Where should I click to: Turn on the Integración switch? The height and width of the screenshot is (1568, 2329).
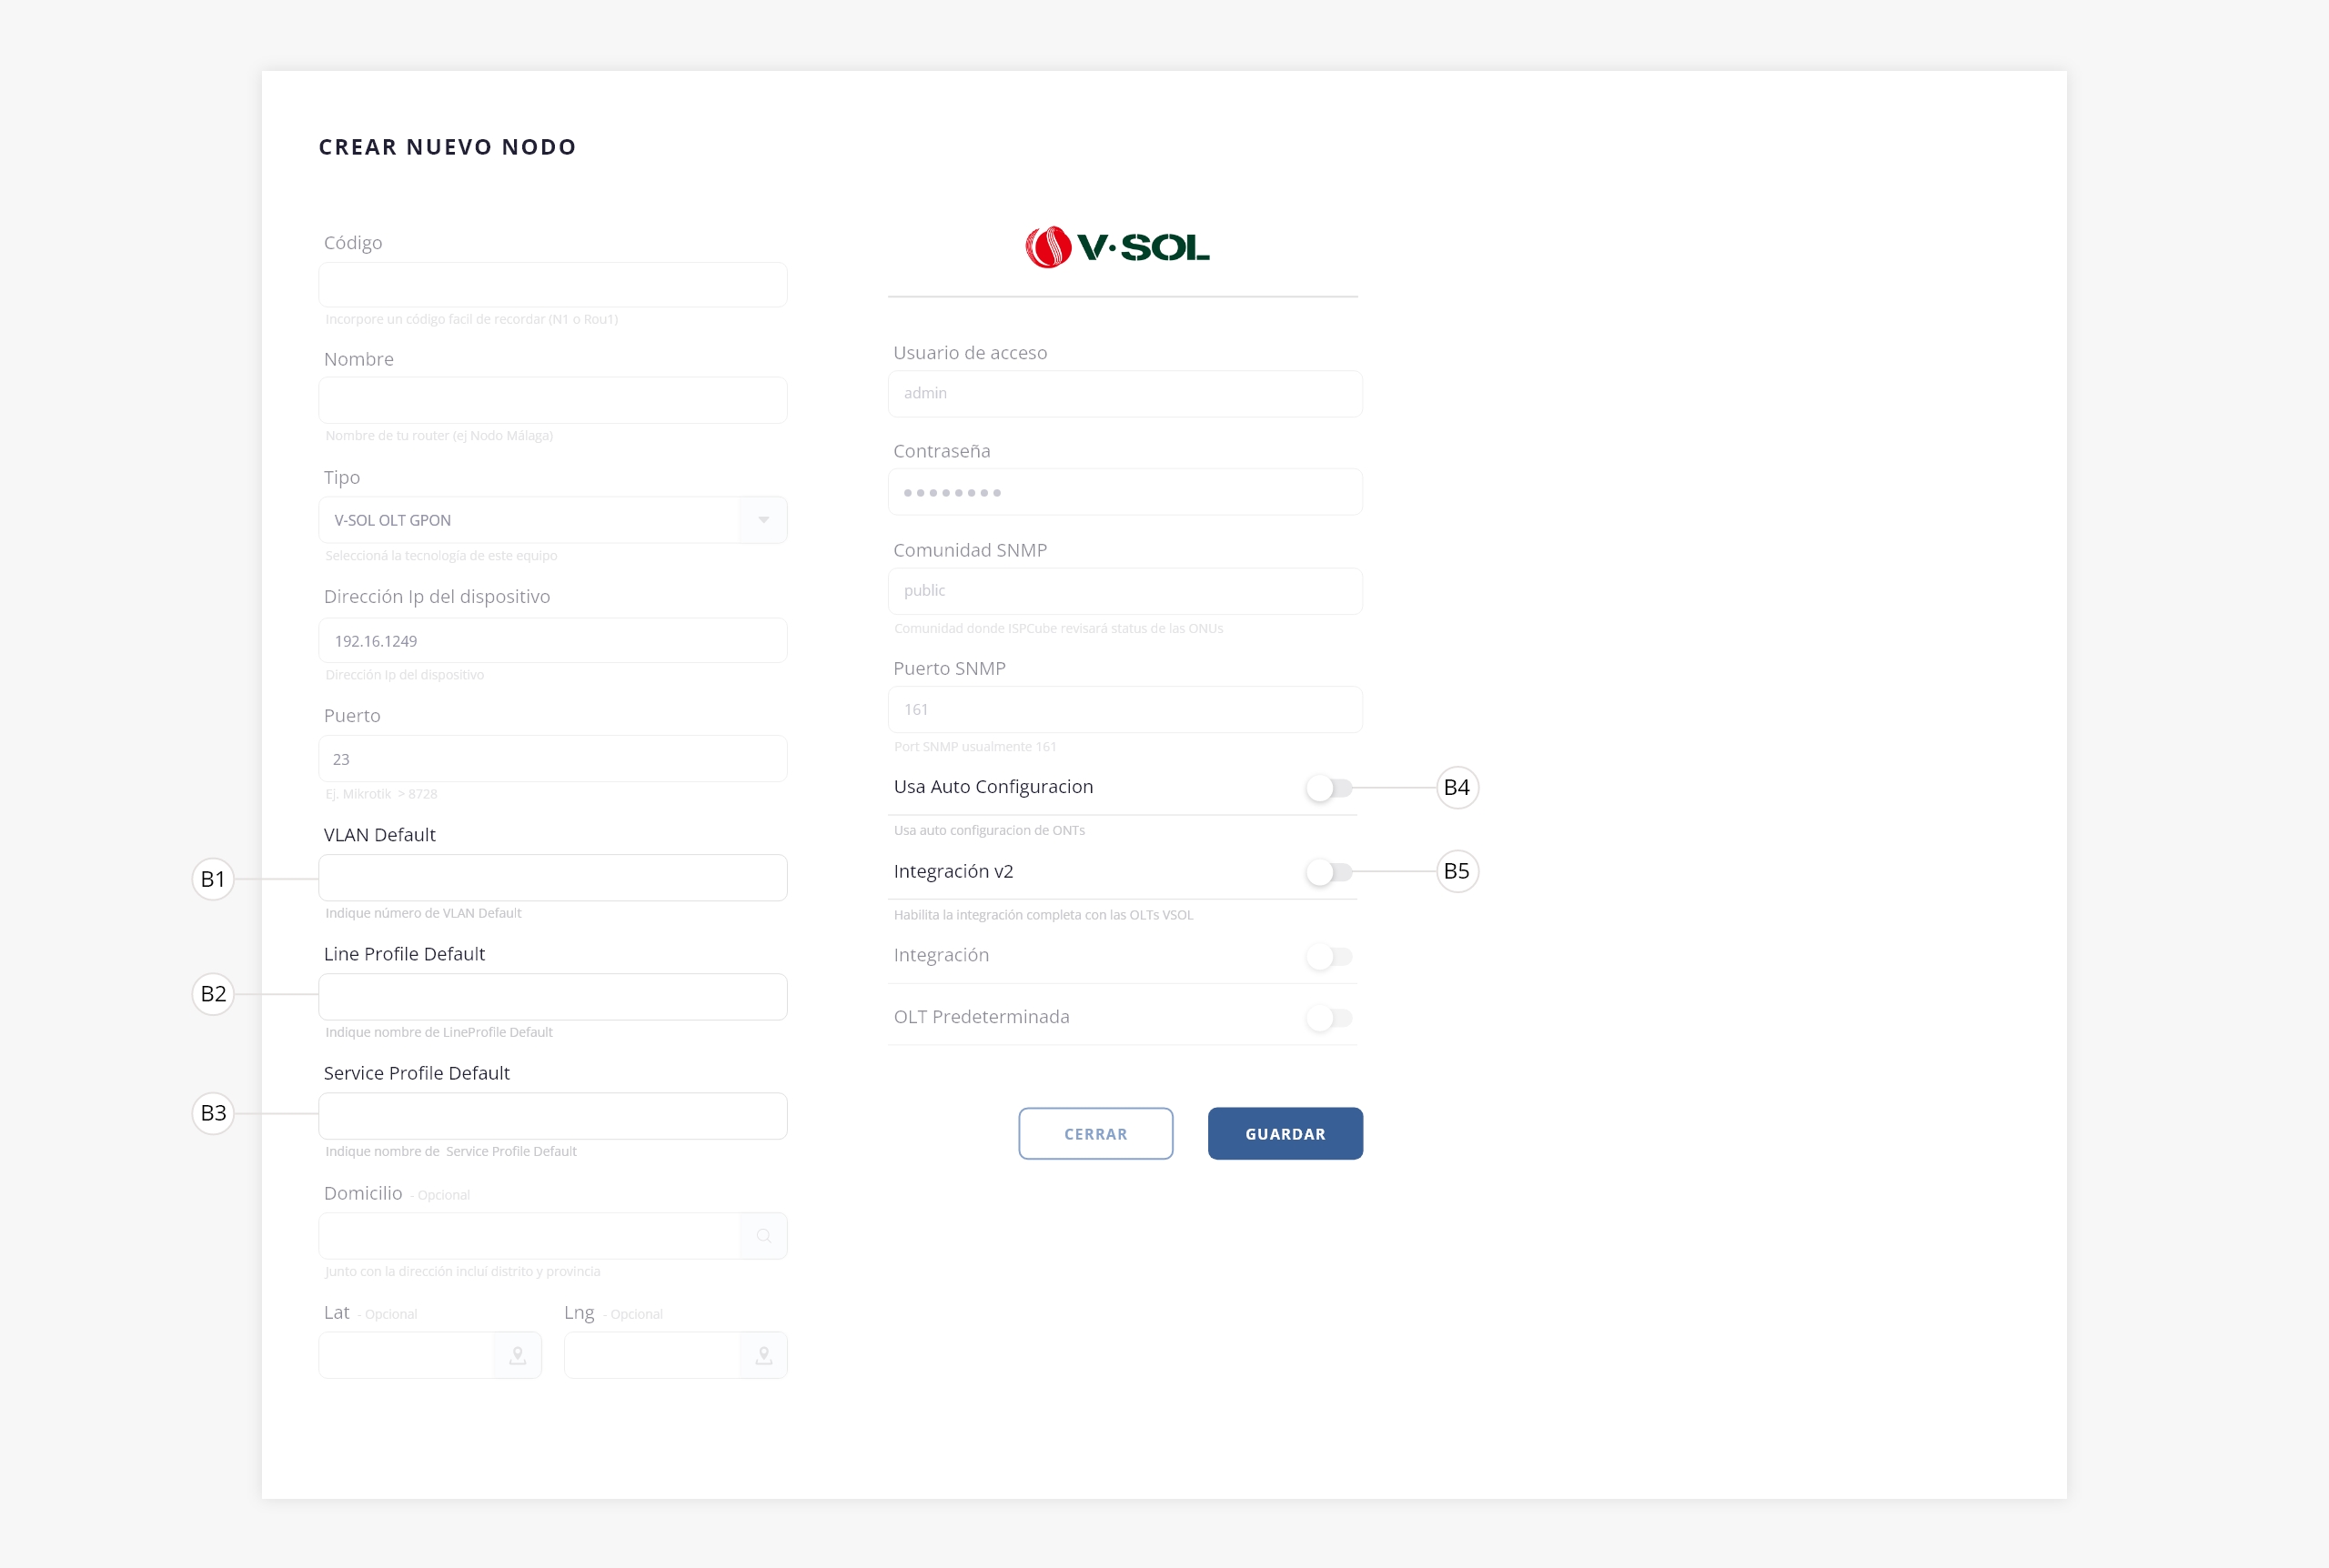(x=1328, y=956)
